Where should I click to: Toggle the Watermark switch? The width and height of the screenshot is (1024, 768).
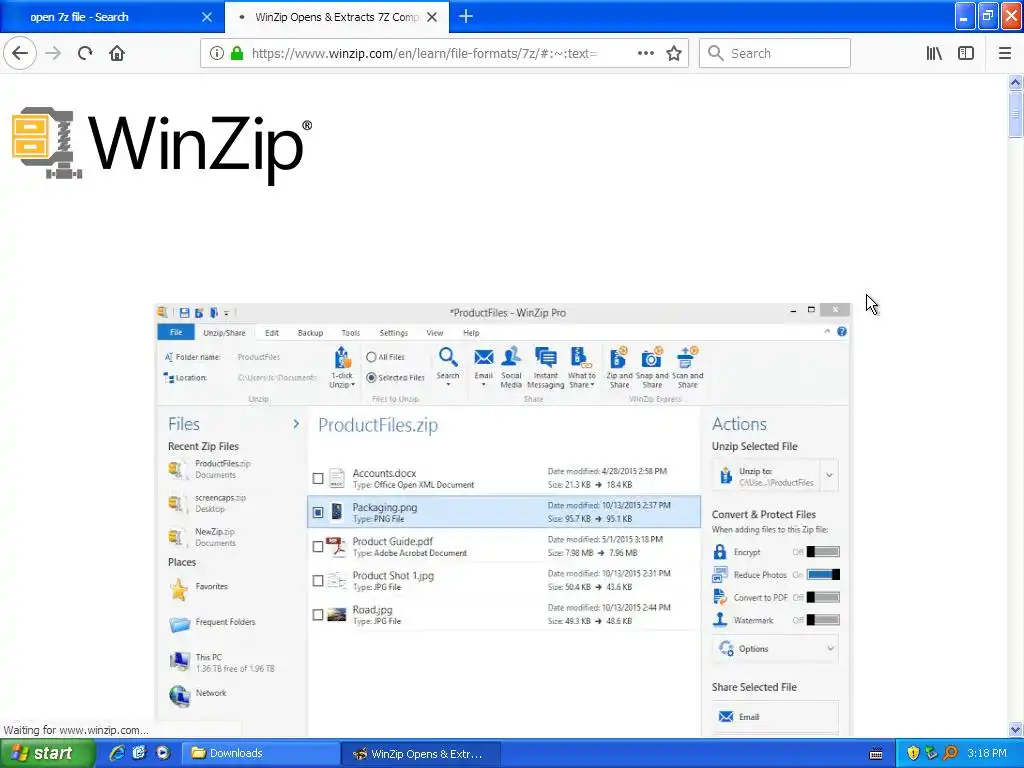[x=823, y=620]
